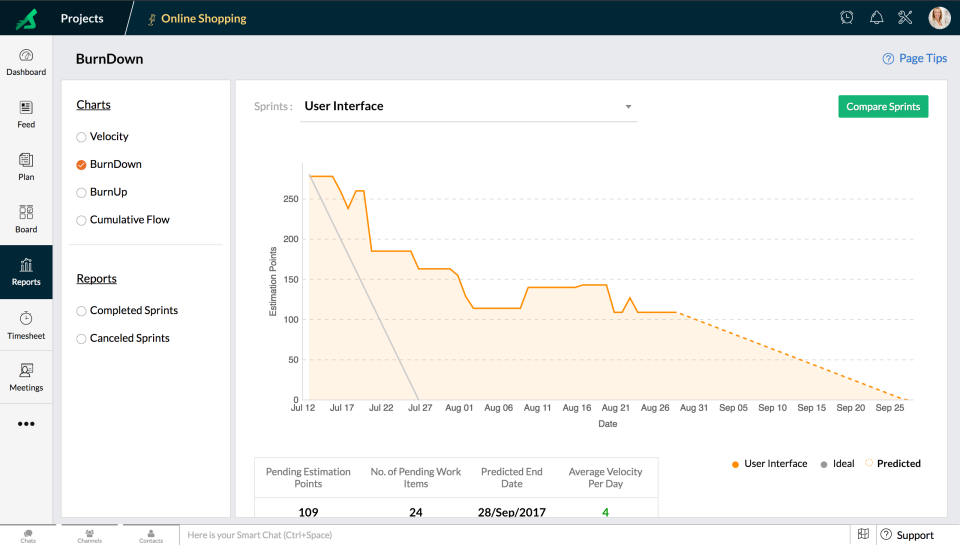Open the more options ellipsis in sidebar
The height and width of the screenshot is (545, 960).
pyautogui.click(x=26, y=424)
